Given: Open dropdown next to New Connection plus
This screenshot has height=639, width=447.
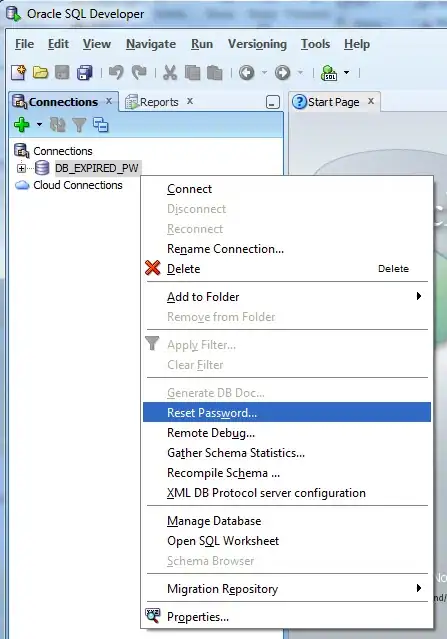Looking at the screenshot, I should 39,124.
